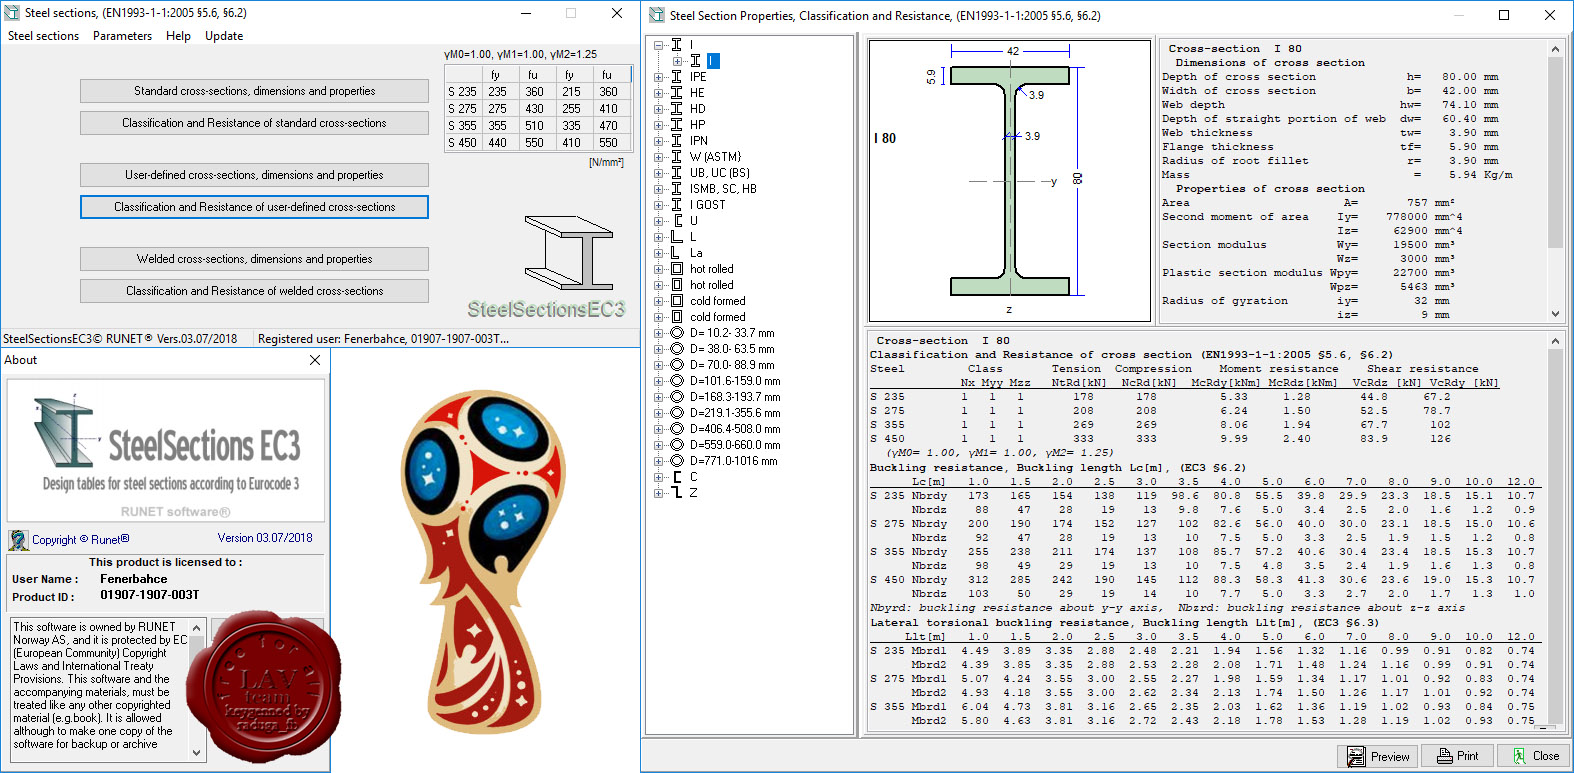
Task: Expand the HE tree node
Action: pyautogui.click(x=658, y=93)
